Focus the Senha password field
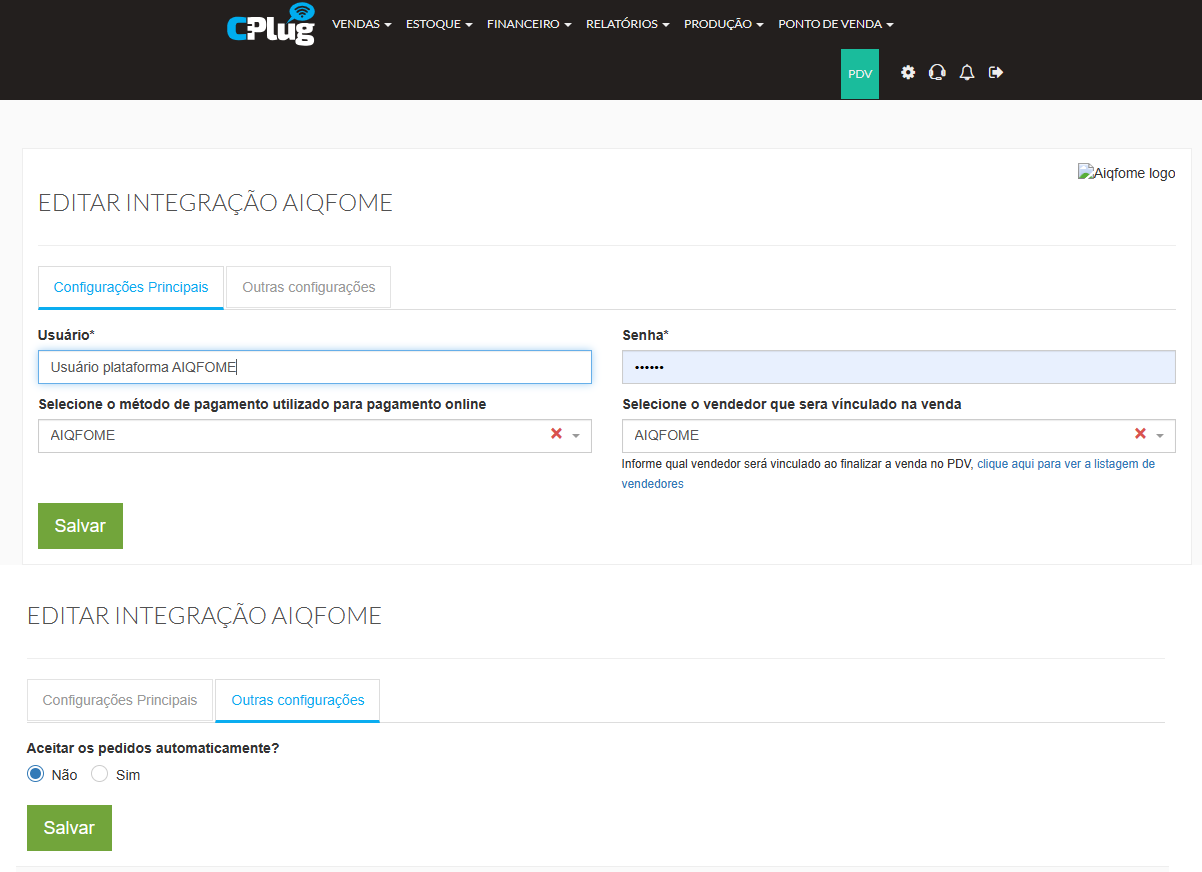This screenshot has height=872, width=1202. click(899, 367)
